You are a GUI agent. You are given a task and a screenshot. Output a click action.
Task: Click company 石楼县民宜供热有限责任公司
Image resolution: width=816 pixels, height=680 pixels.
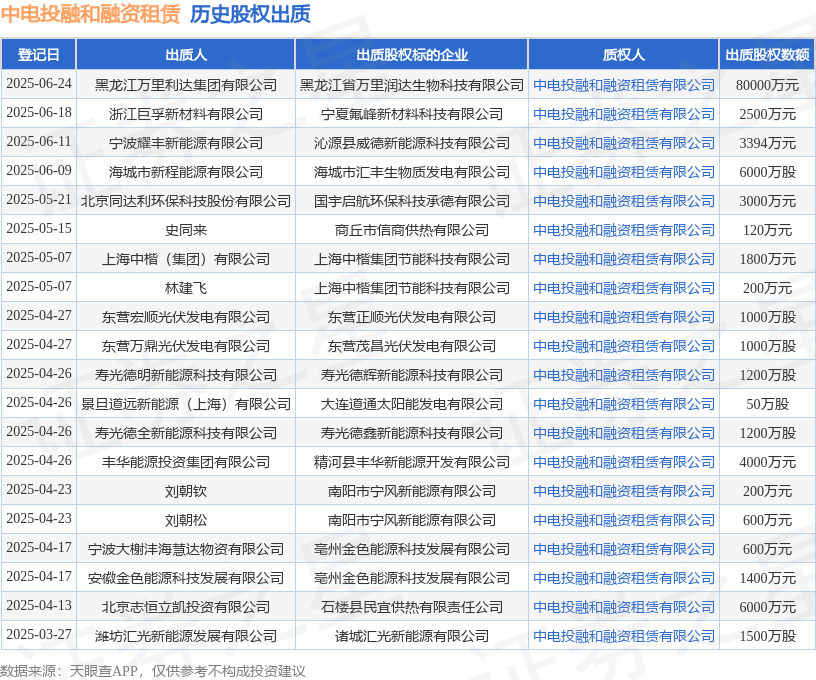click(412, 607)
